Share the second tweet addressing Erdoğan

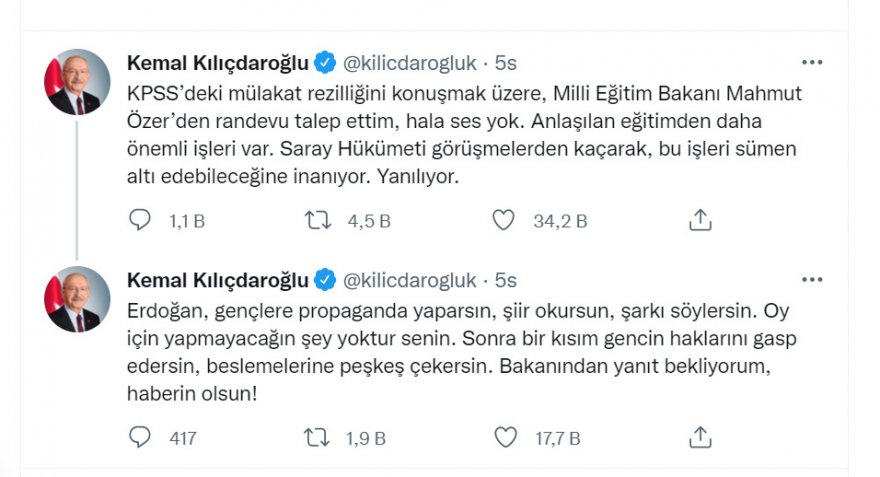click(701, 437)
